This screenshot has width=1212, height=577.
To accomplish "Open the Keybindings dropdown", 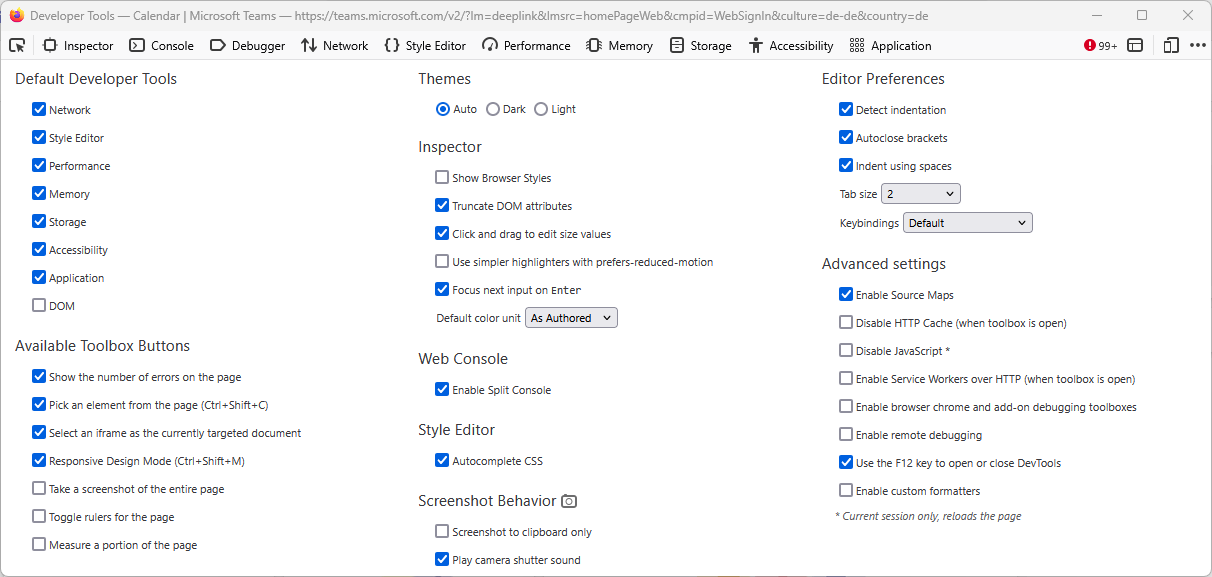I will click(968, 223).
